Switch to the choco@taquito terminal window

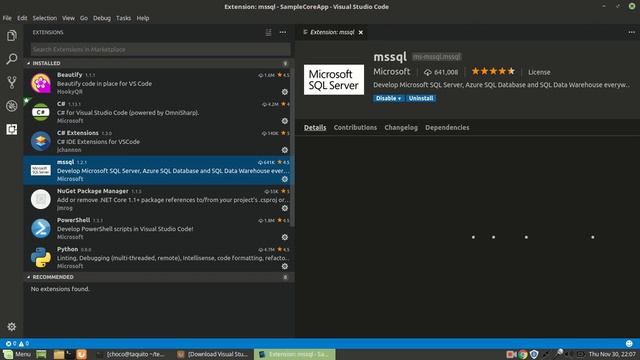(130, 354)
